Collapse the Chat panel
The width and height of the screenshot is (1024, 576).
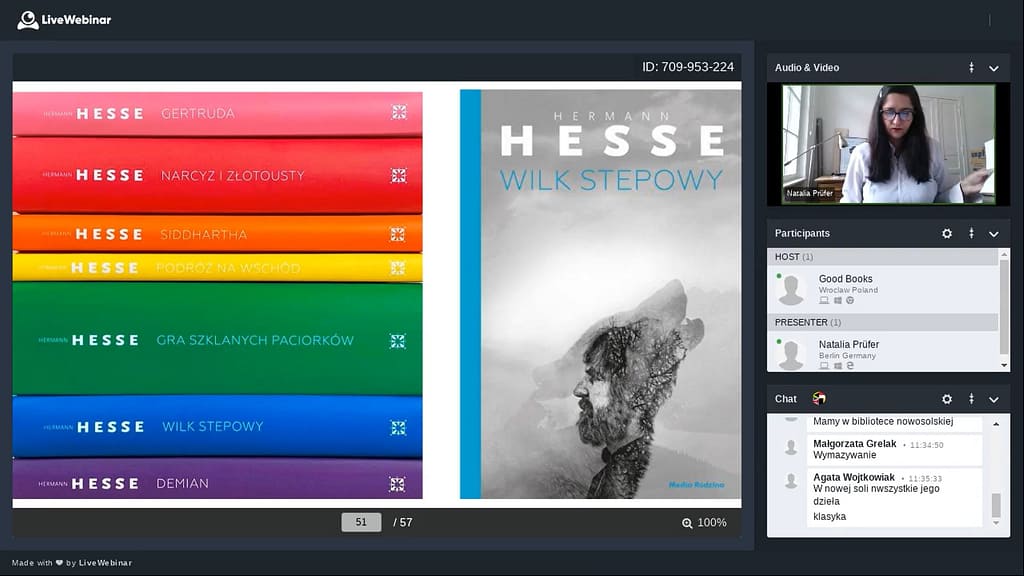click(993, 399)
